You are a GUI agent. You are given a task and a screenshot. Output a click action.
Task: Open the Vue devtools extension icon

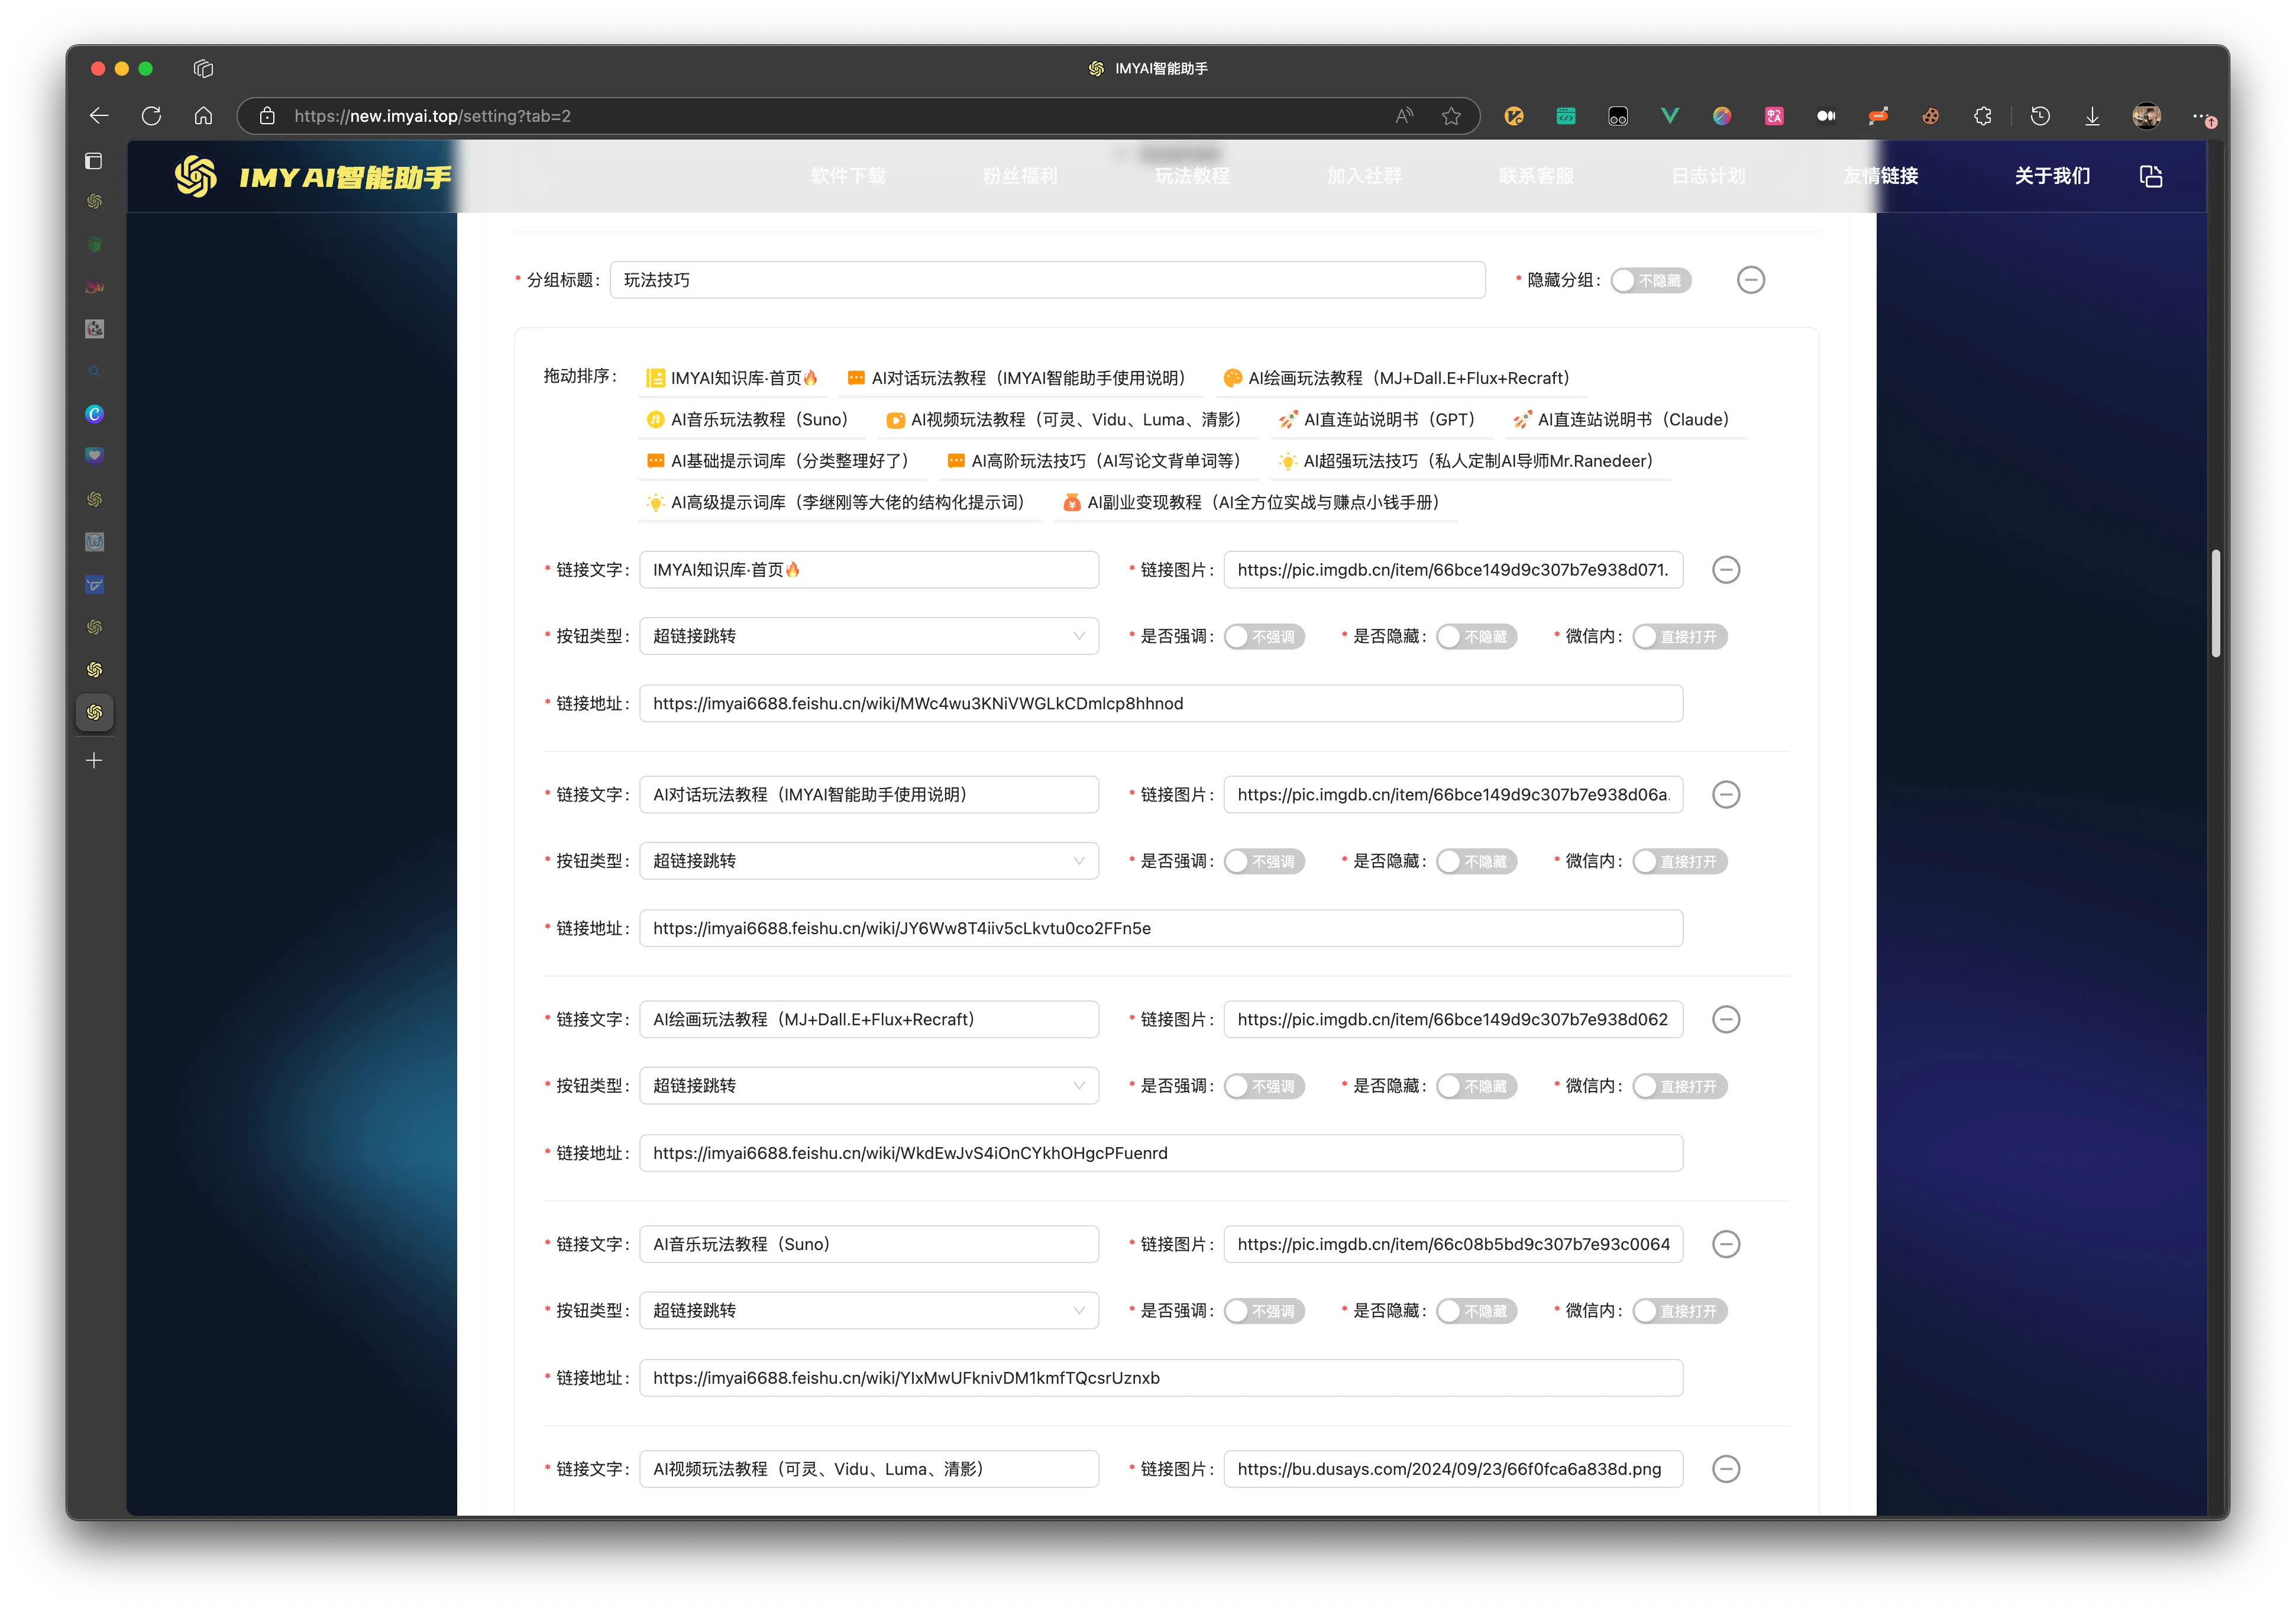1670,116
